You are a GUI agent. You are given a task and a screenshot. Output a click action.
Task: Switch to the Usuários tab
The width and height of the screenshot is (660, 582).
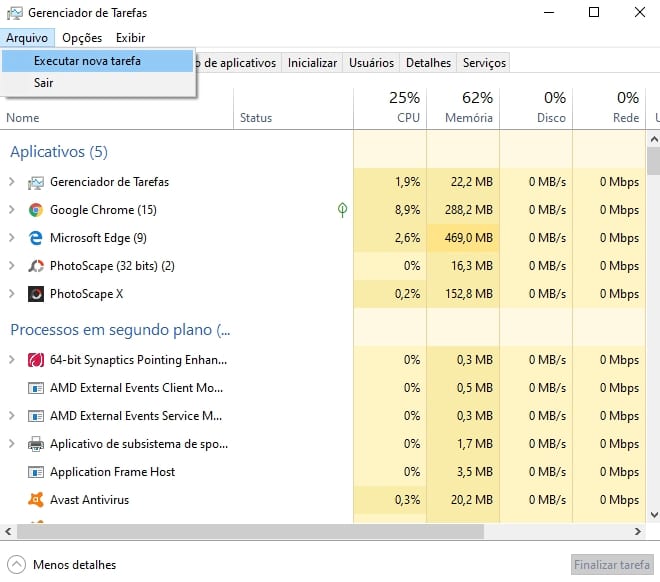[371, 63]
